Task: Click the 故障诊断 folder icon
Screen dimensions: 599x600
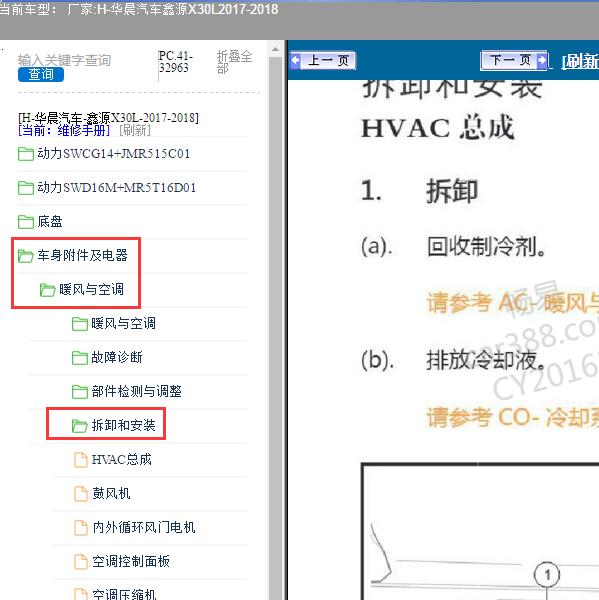Action: tap(80, 358)
